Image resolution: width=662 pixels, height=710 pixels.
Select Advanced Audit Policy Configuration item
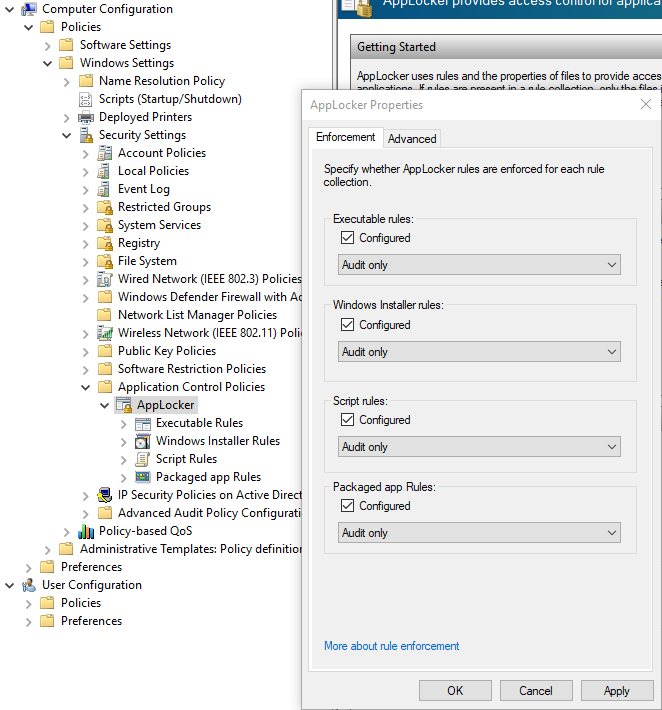[x=210, y=513]
